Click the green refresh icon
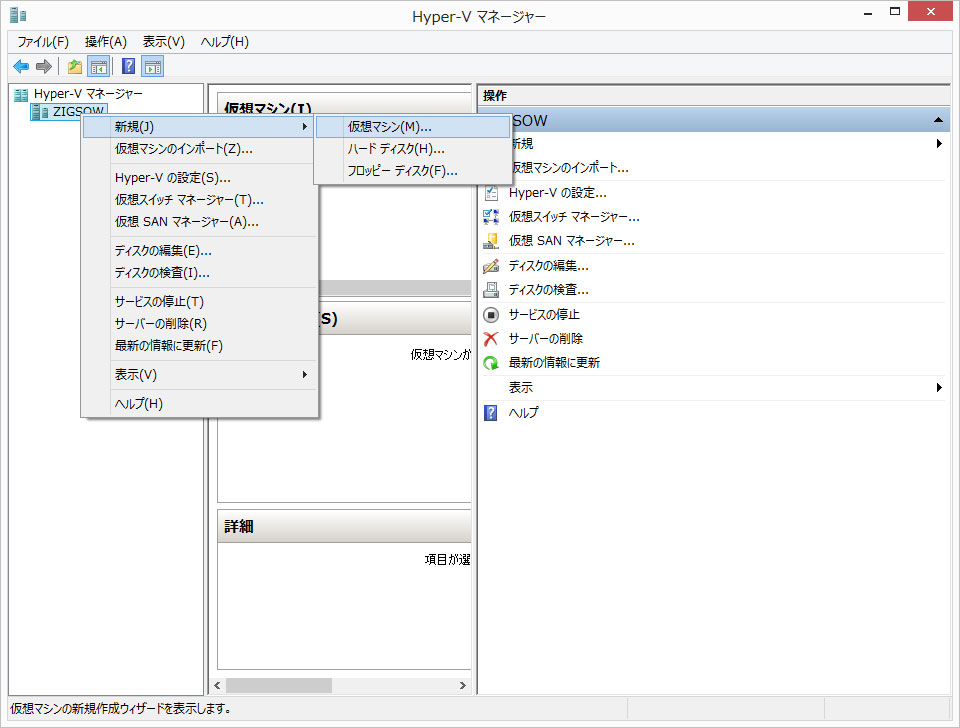 coord(491,363)
